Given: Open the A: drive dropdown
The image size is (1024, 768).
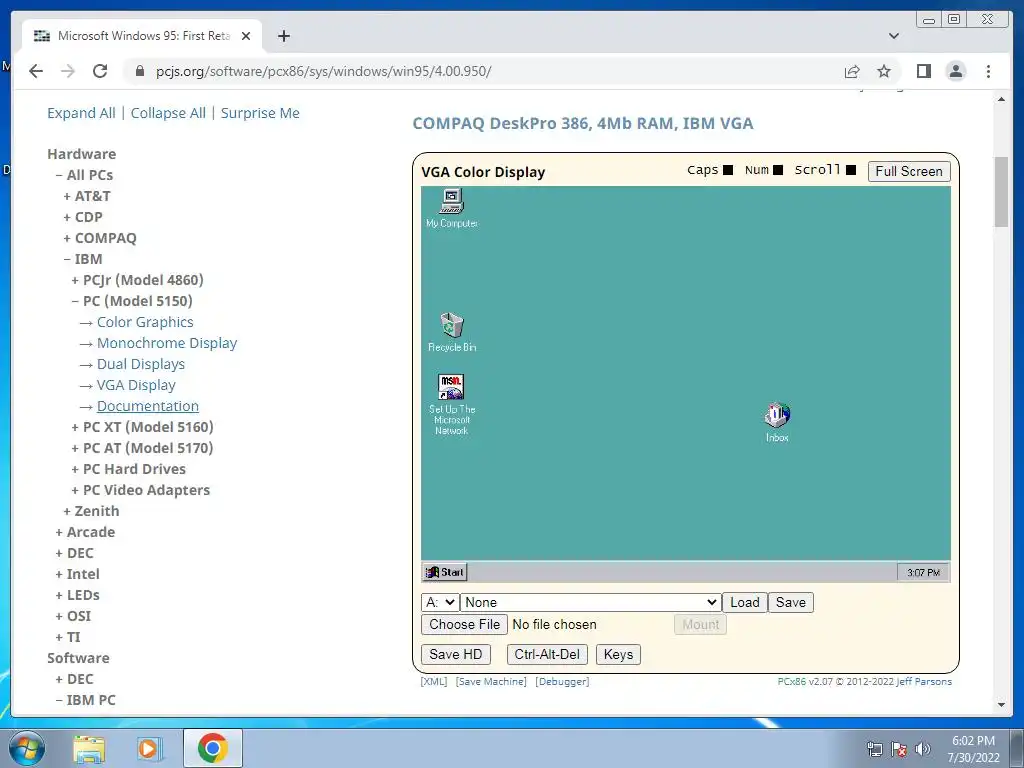Looking at the screenshot, I should tap(440, 602).
